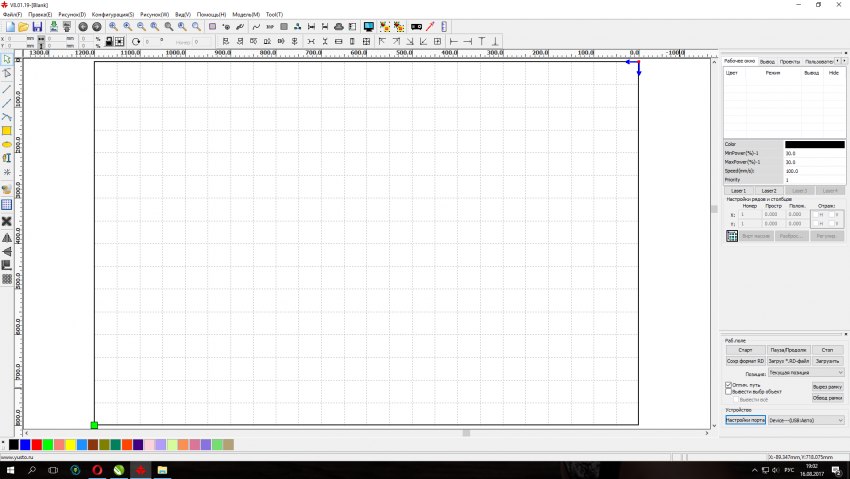
Task: Open the 'Позиция' dropdown list
Action: click(805, 372)
